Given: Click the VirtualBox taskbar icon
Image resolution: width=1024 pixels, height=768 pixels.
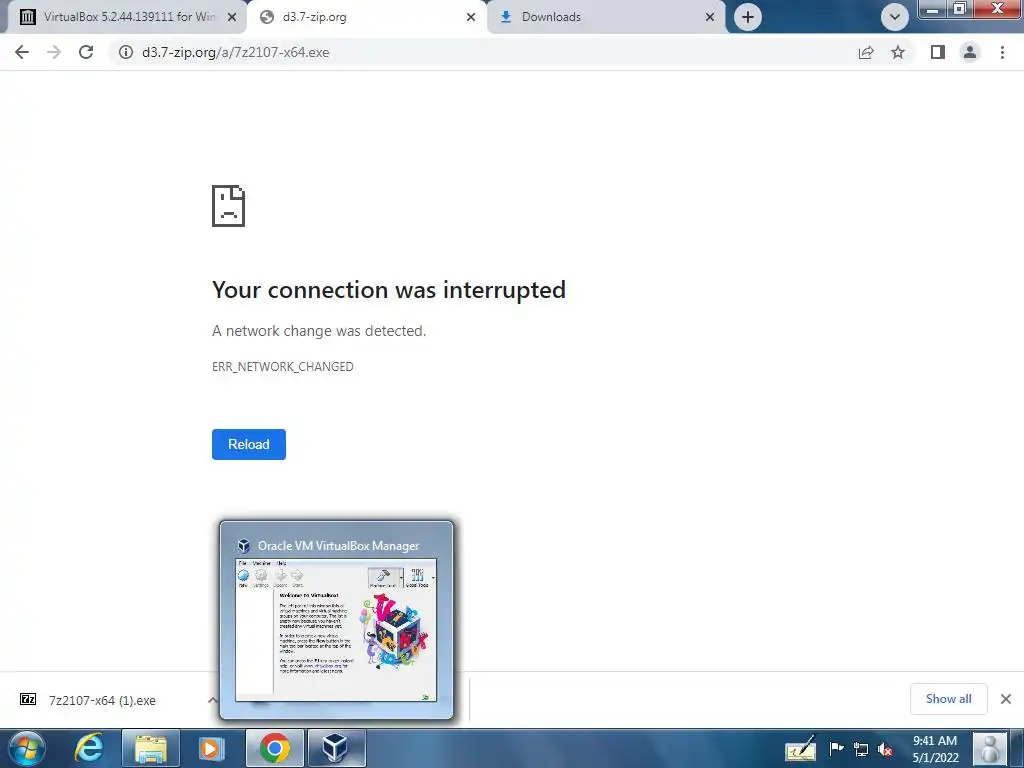Looking at the screenshot, I should pyautogui.click(x=336, y=748).
